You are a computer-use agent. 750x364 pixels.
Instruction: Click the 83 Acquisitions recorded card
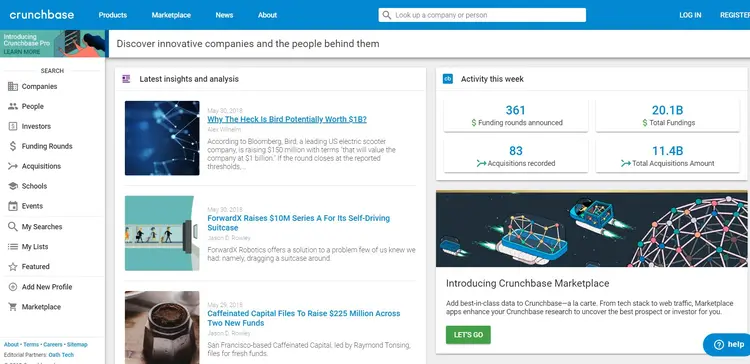coord(516,156)
